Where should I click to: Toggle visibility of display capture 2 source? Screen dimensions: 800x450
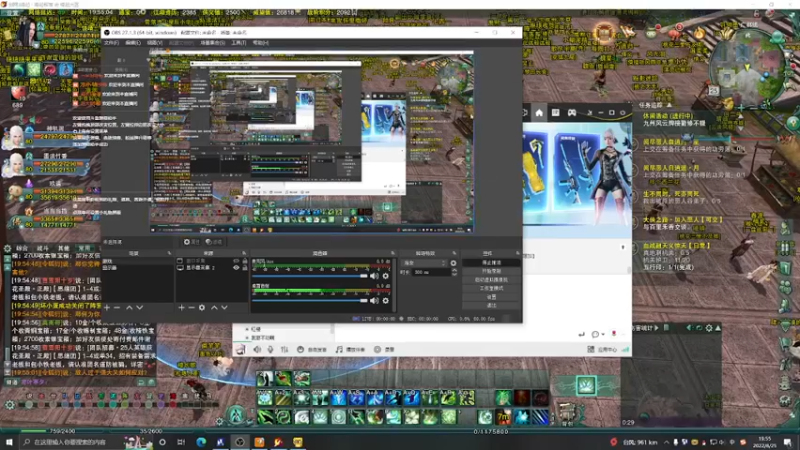pos(236,267)
